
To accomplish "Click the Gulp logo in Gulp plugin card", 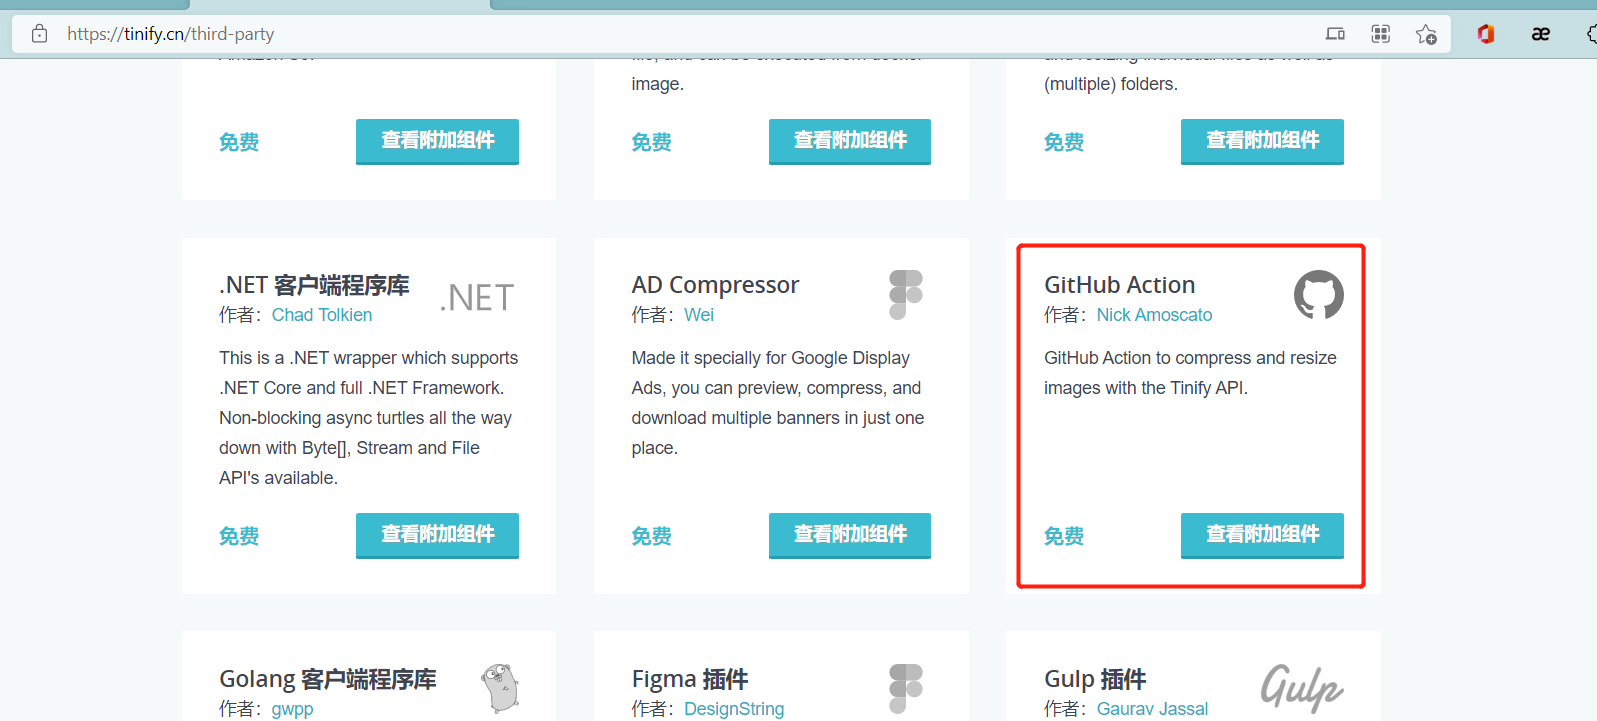I will tap(1301, 688).
